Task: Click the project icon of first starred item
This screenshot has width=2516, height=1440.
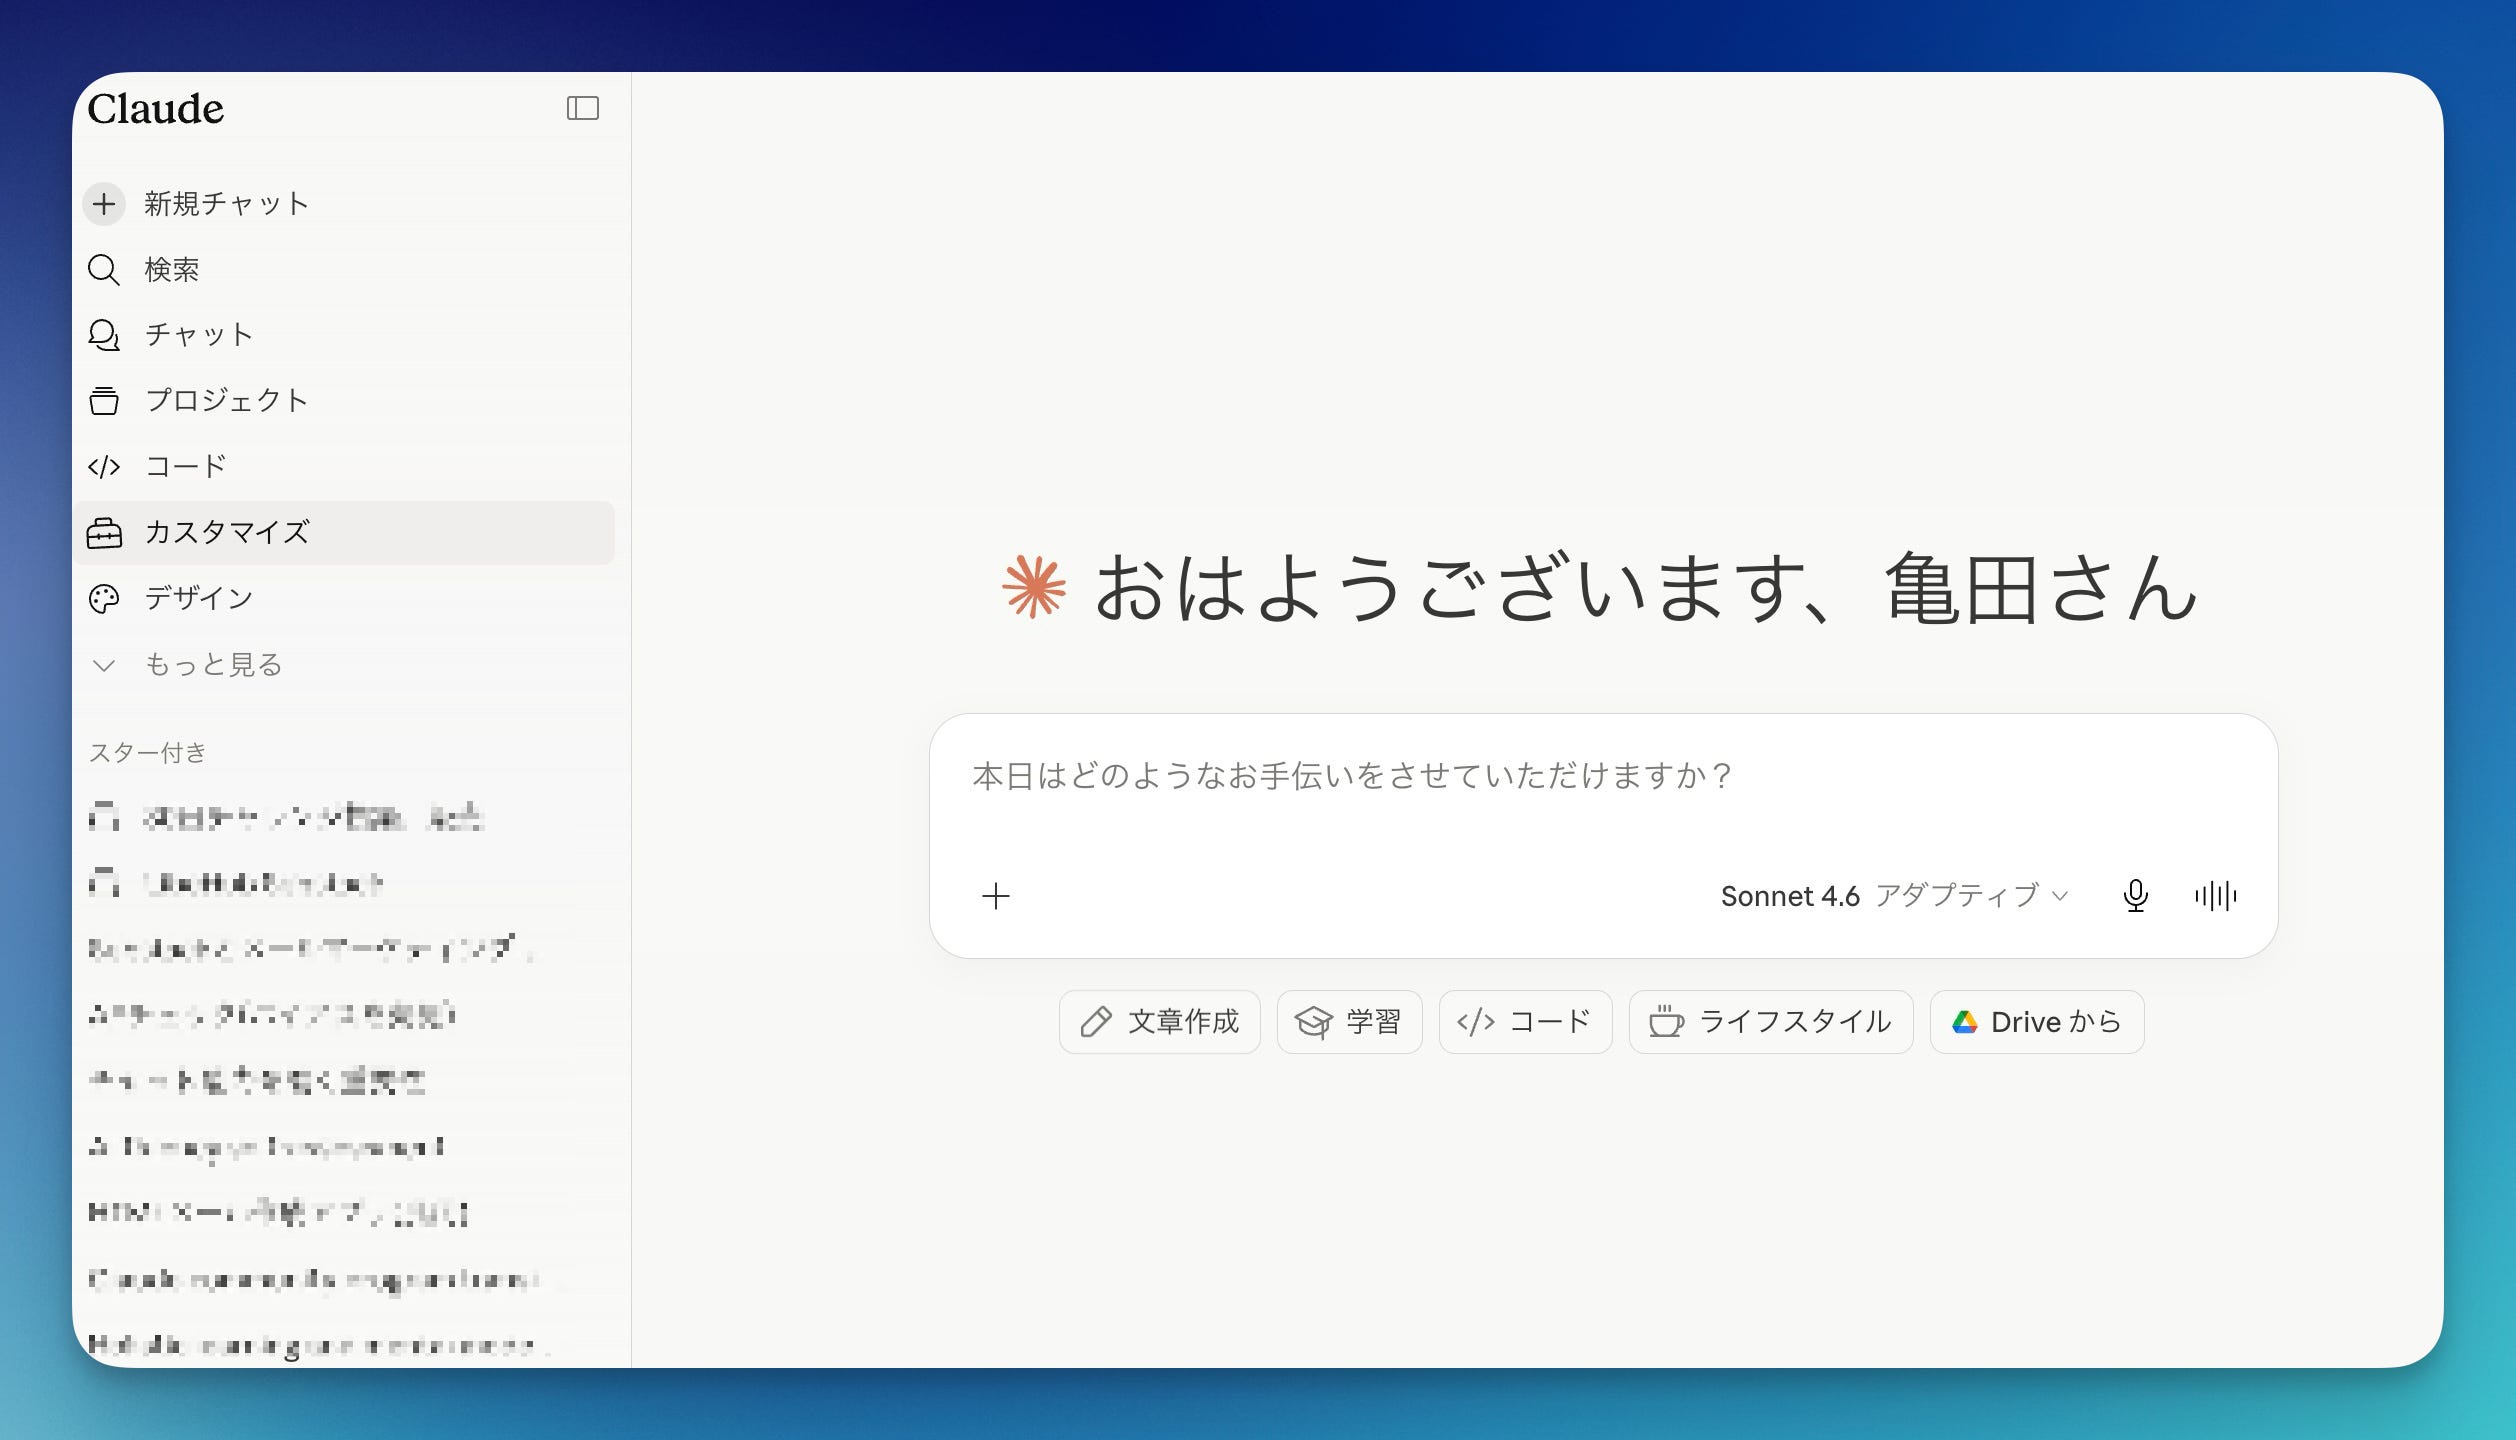Action: coord(104,818)
